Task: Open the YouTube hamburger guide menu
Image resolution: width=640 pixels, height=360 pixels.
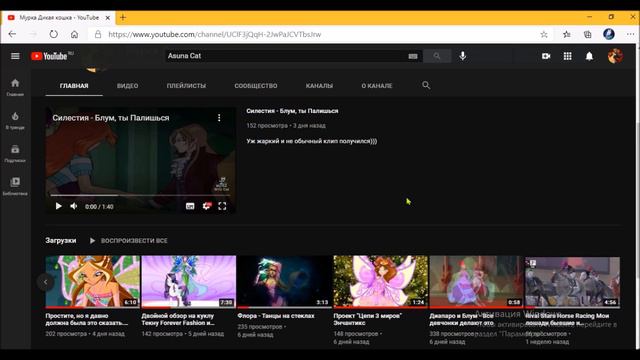Action: pos(15,56)
